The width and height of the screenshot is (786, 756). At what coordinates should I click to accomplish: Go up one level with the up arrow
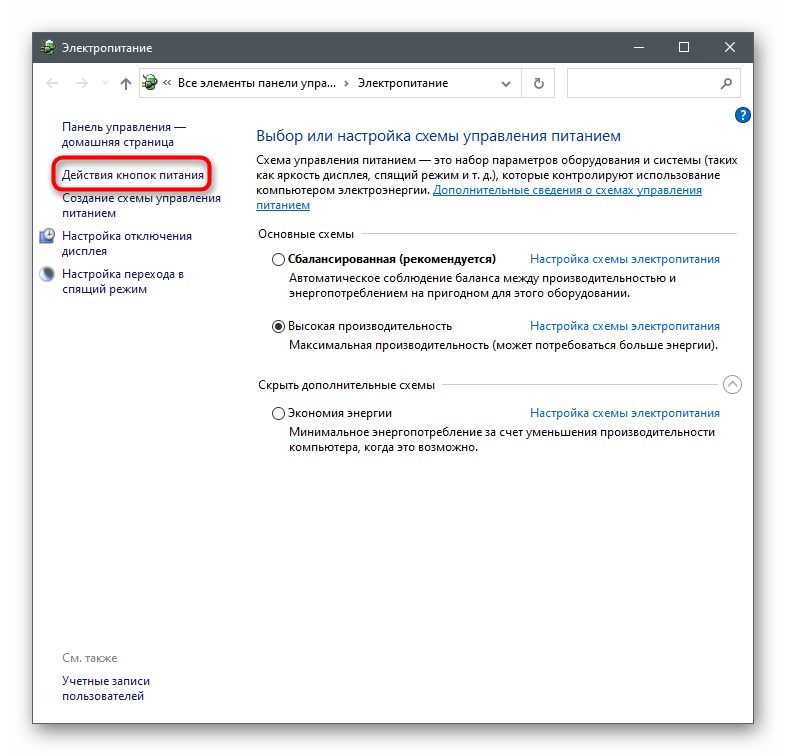coord(126,83)
